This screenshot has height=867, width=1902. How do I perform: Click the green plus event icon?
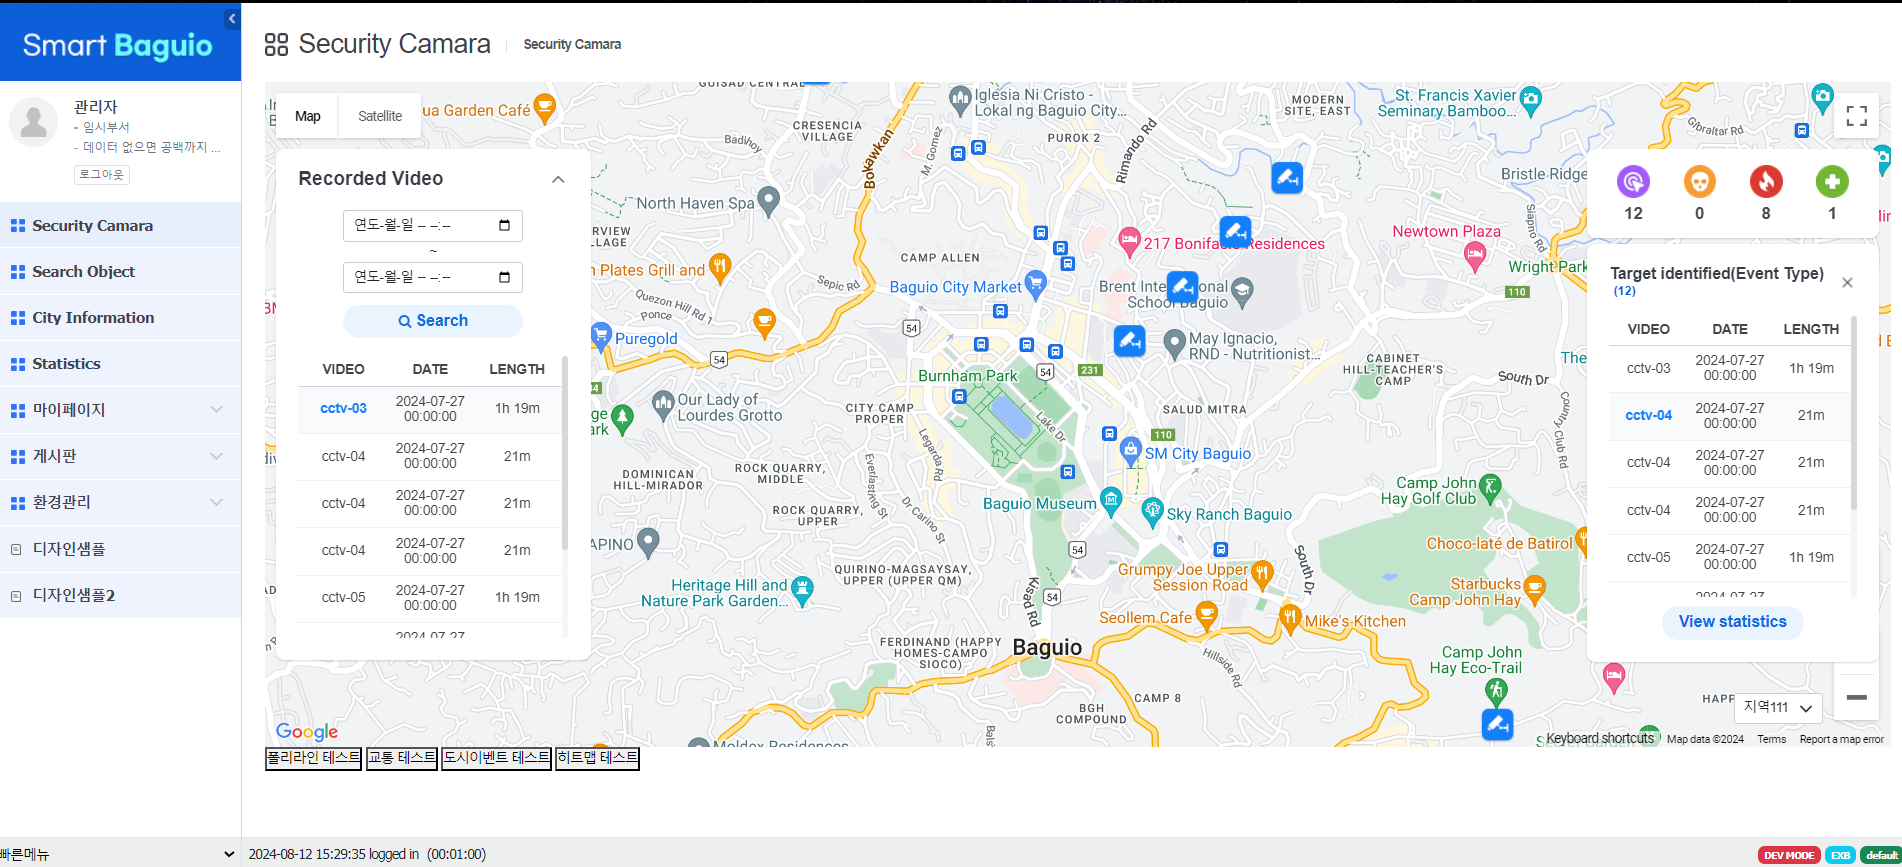pos(1832,182)
